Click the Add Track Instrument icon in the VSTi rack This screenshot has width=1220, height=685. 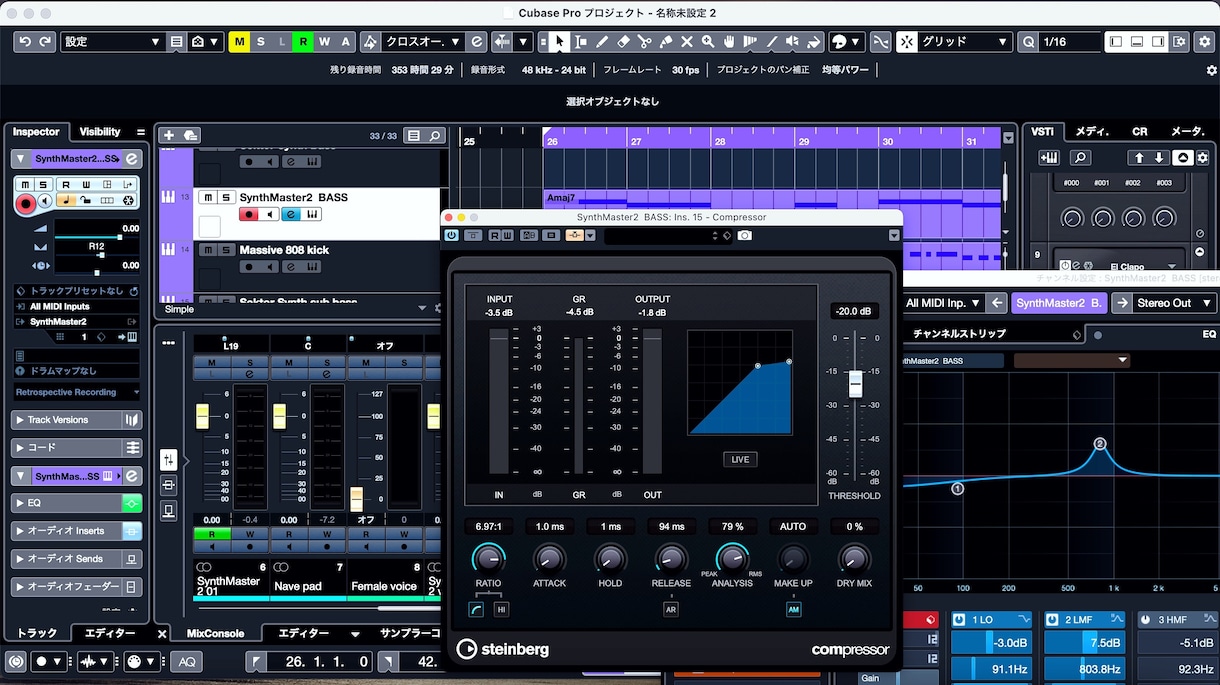[1049, 157]
